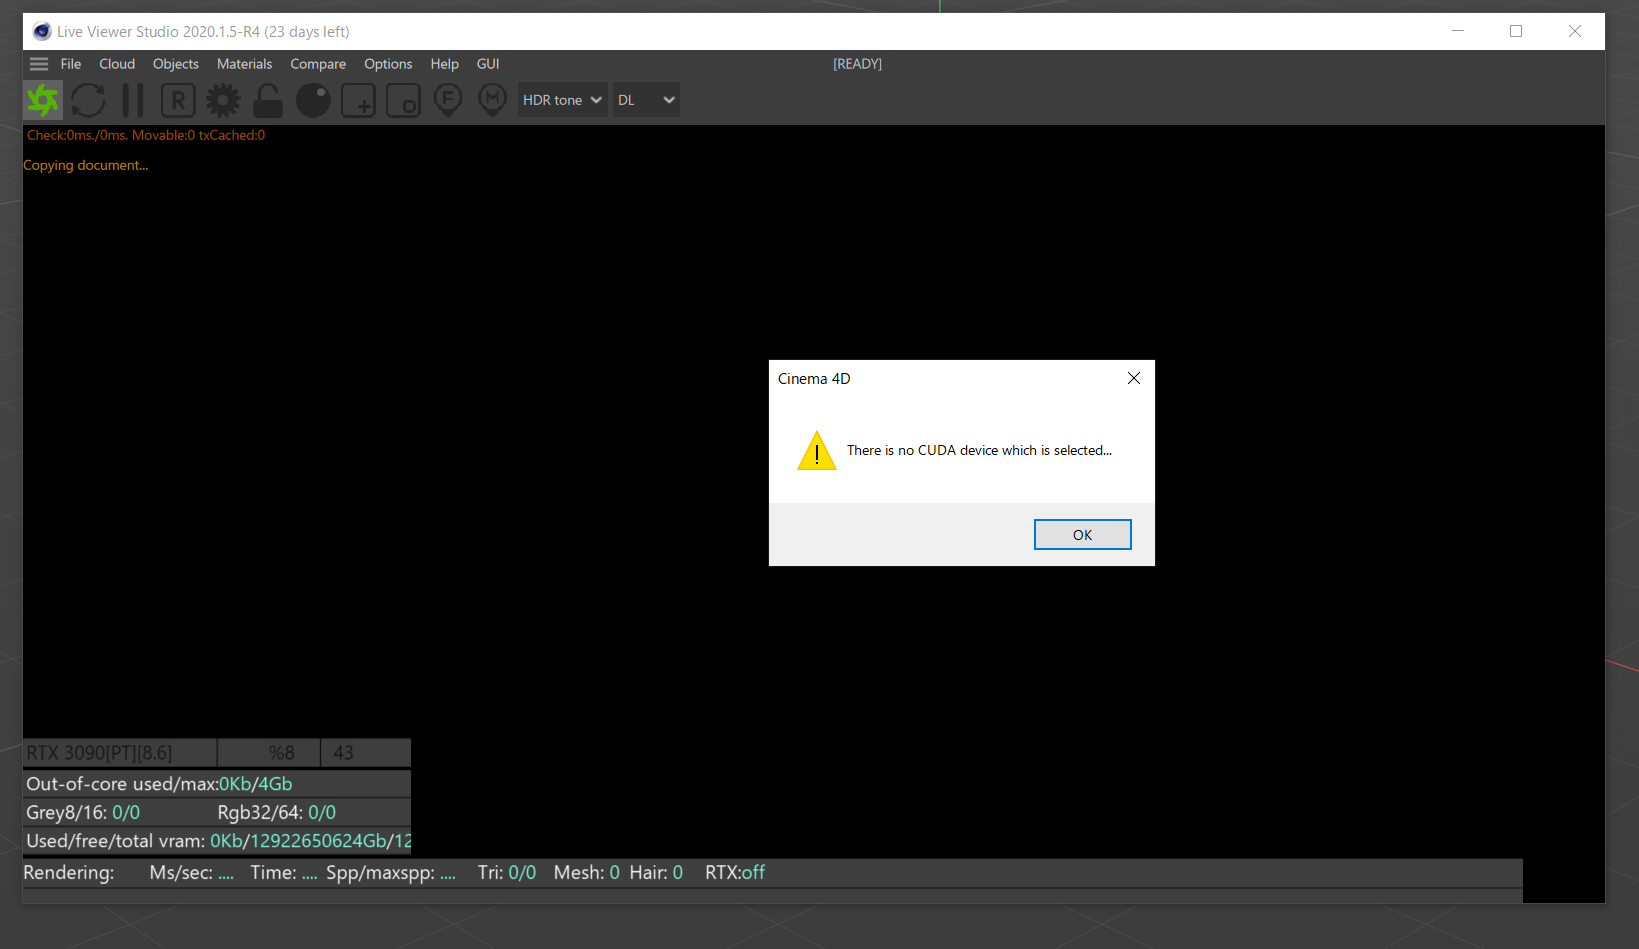Click the [READY] status text
This screenshot has height=949, width=1639.
click(858, 64)
